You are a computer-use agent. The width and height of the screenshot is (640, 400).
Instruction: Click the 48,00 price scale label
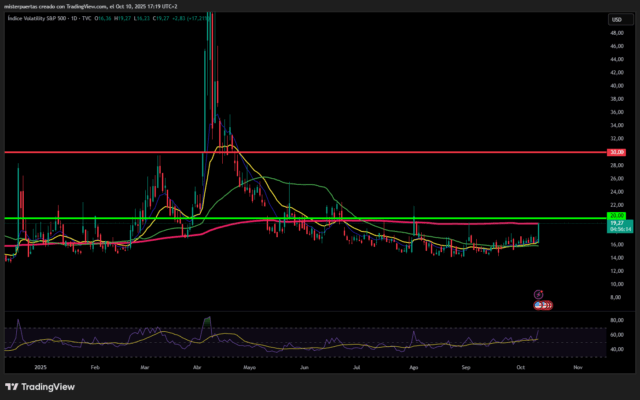[x=619, y=31]
